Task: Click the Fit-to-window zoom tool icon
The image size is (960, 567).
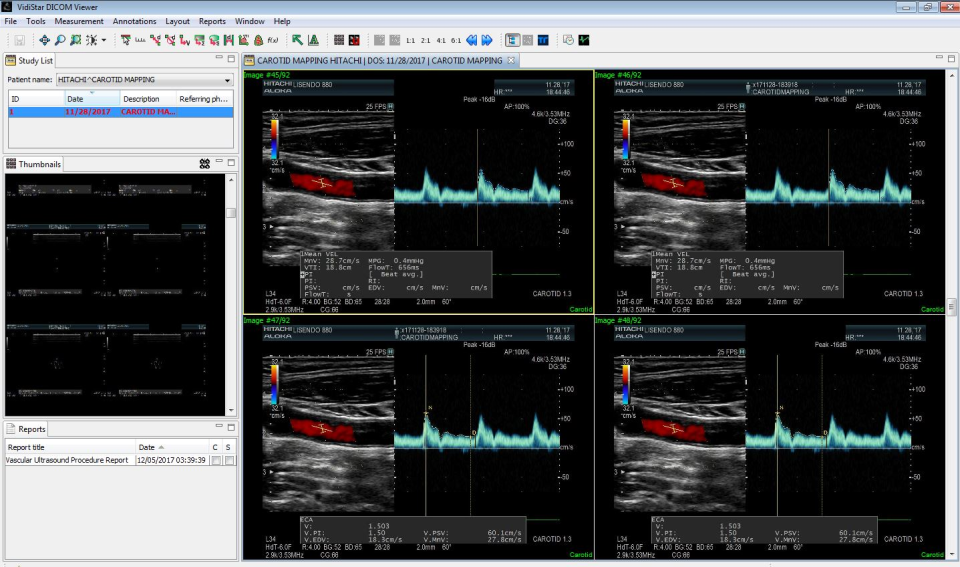Action: click(x=75, y=40)
